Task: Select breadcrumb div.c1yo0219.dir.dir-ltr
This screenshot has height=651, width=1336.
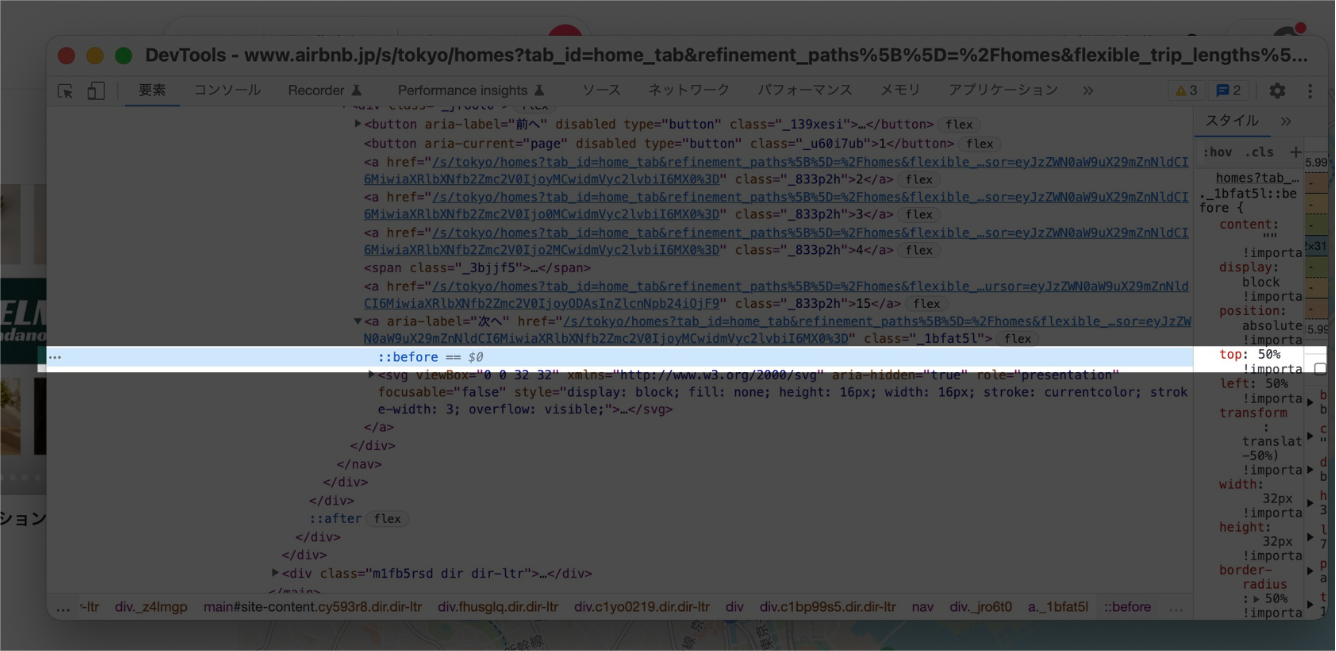Action: [642, 606]
